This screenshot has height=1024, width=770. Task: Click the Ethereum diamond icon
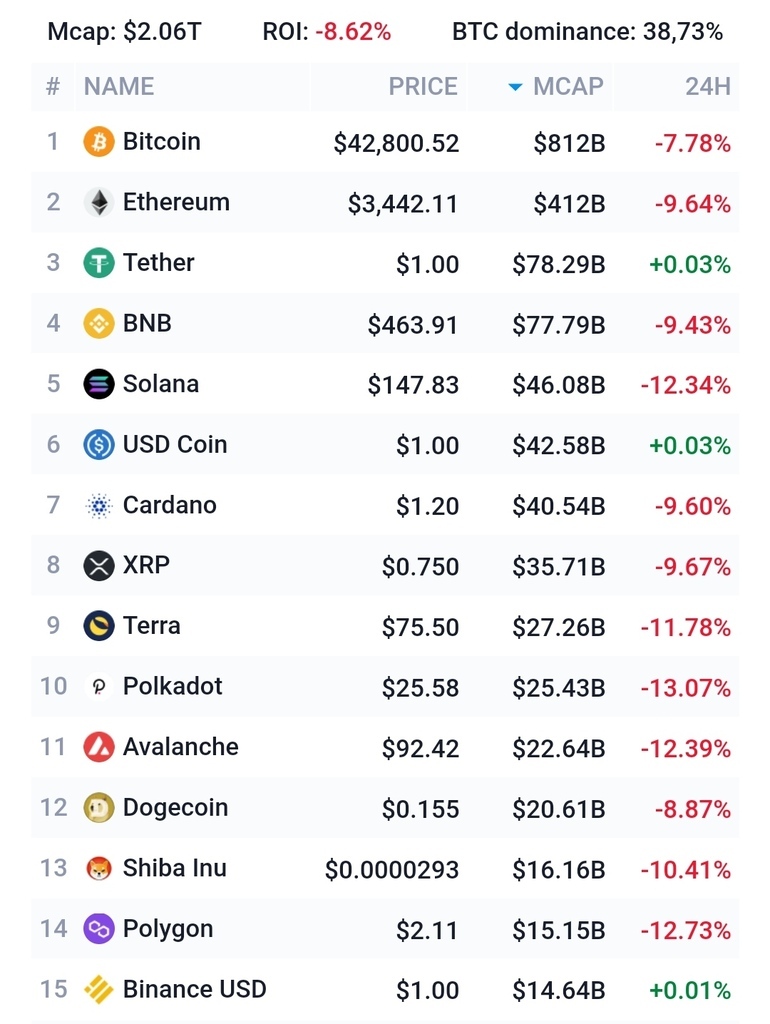tap(99, 203)
